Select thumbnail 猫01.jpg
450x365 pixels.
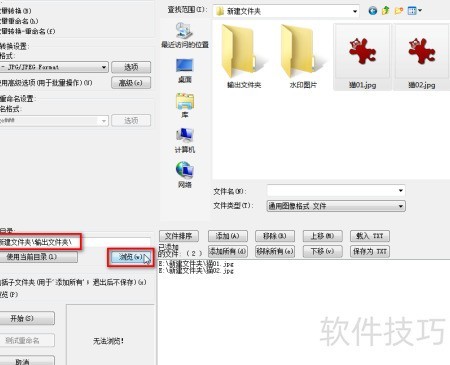[x=362, y=57]
